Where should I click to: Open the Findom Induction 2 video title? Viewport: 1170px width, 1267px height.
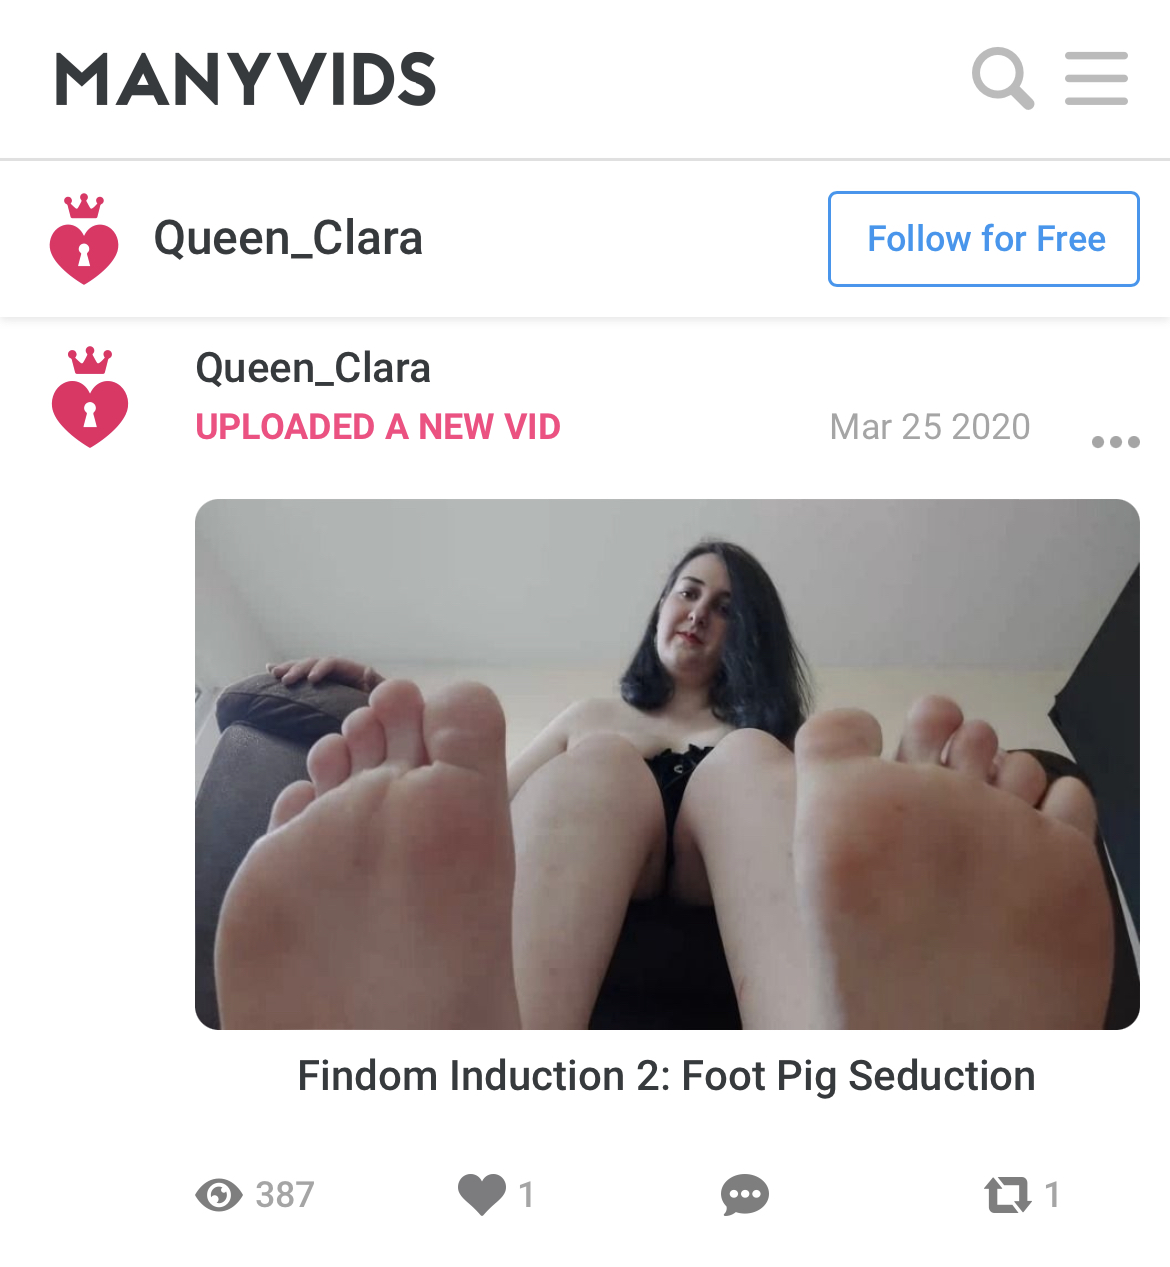pos(667,1076)
